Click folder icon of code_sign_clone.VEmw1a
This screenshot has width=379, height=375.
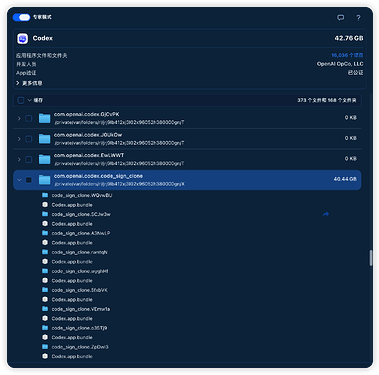click(45, 309)
